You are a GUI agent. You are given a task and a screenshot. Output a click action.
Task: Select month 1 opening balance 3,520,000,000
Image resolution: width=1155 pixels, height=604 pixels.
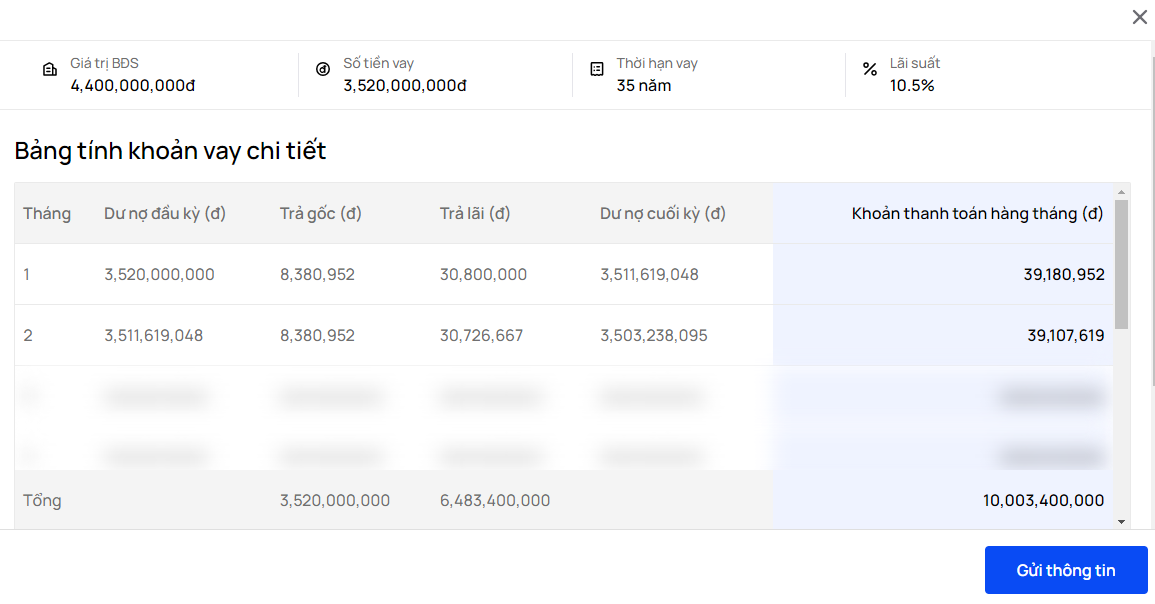pyautogui.click(x=159, y=275)
